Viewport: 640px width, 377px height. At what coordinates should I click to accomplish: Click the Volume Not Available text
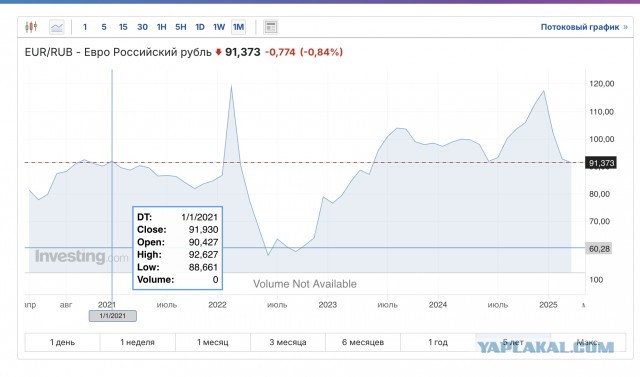[x=305, y=284]
